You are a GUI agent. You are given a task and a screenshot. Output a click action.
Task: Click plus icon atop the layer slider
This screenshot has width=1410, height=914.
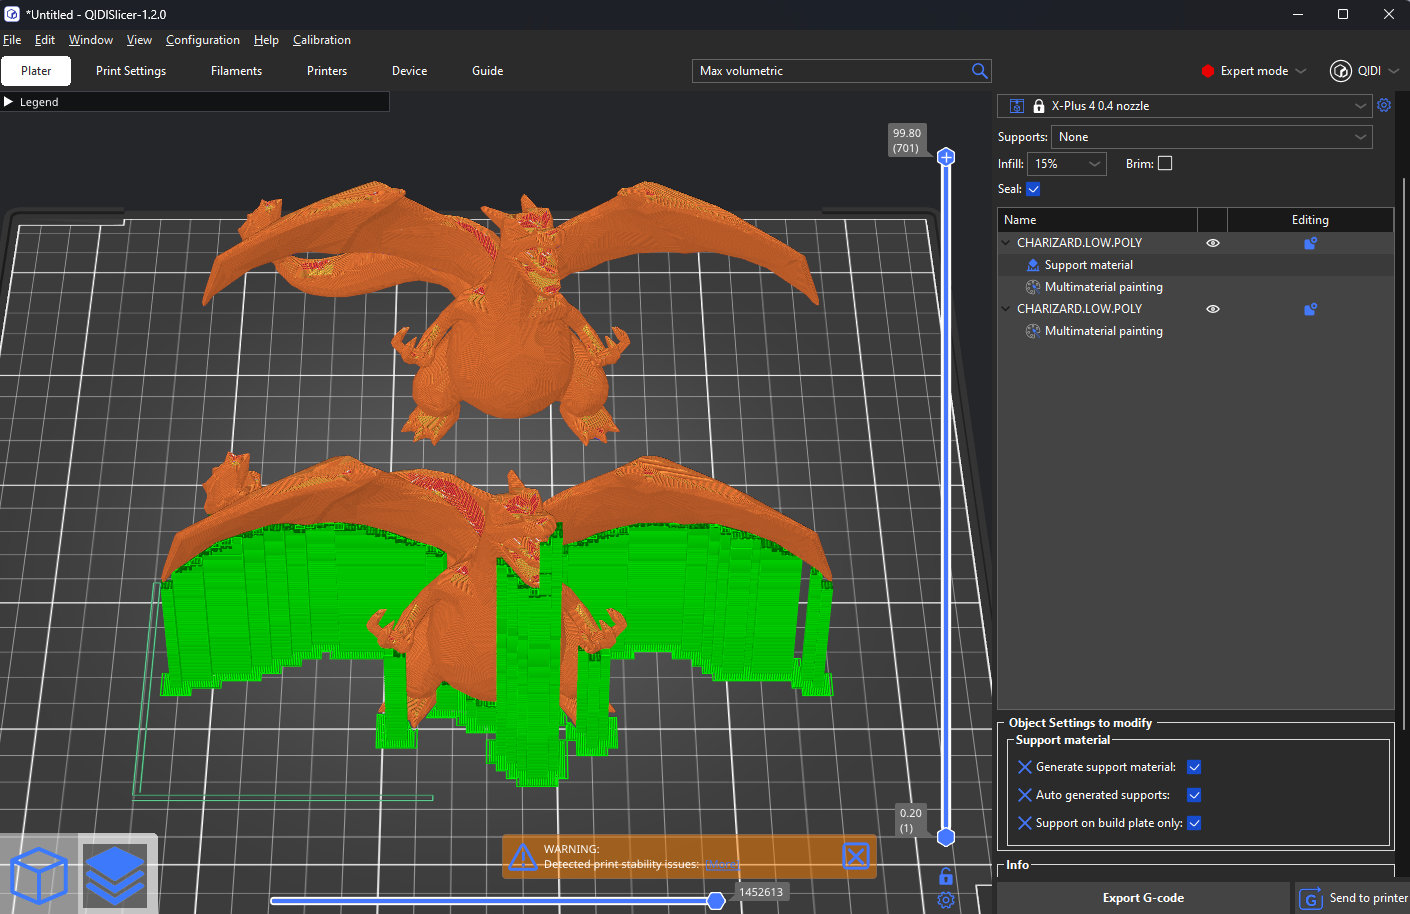[946, 157]
